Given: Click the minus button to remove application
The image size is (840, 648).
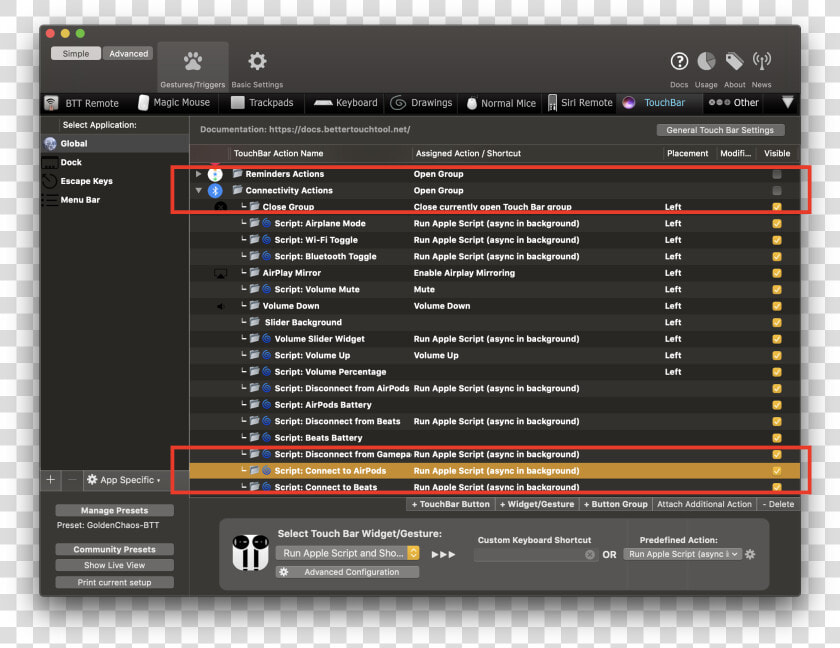Looking at the screenshot, I should pos(72,480).
